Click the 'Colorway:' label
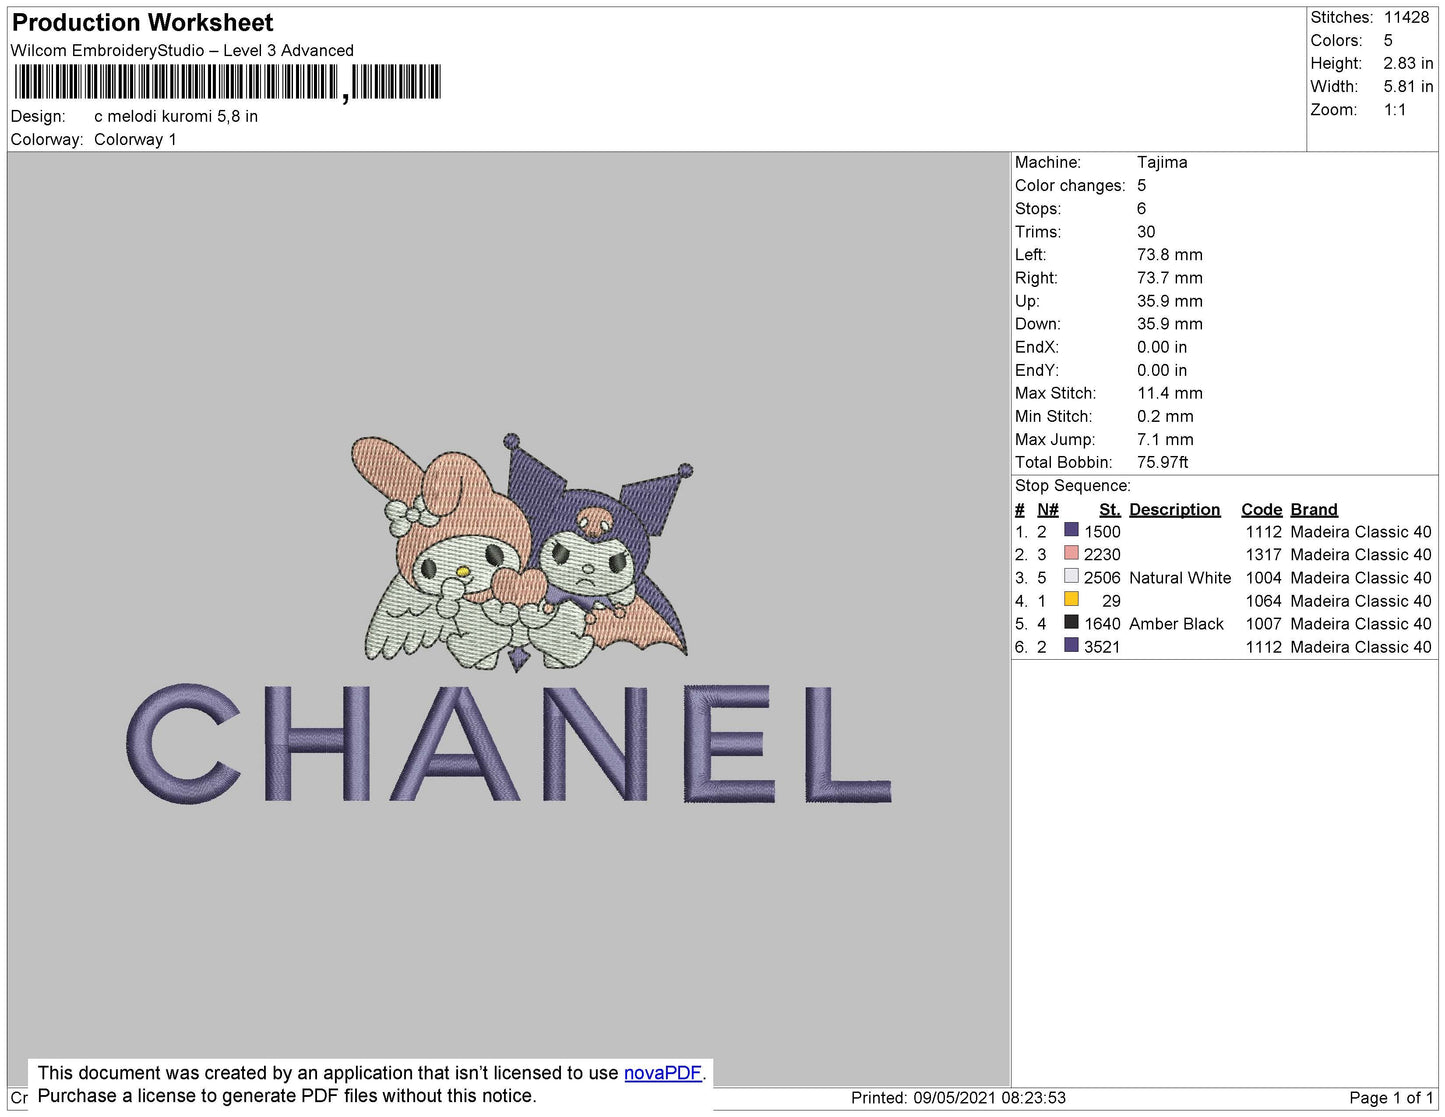Viewport: 1445px width, 1117px height. pos(47,140)
